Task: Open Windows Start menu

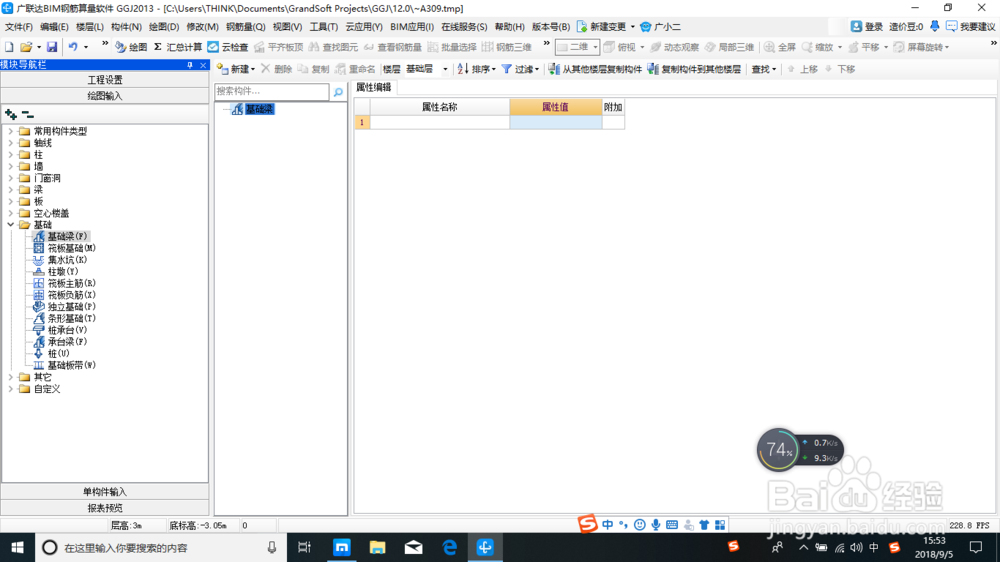Action: pyautogui.click(x=17, y=547)
